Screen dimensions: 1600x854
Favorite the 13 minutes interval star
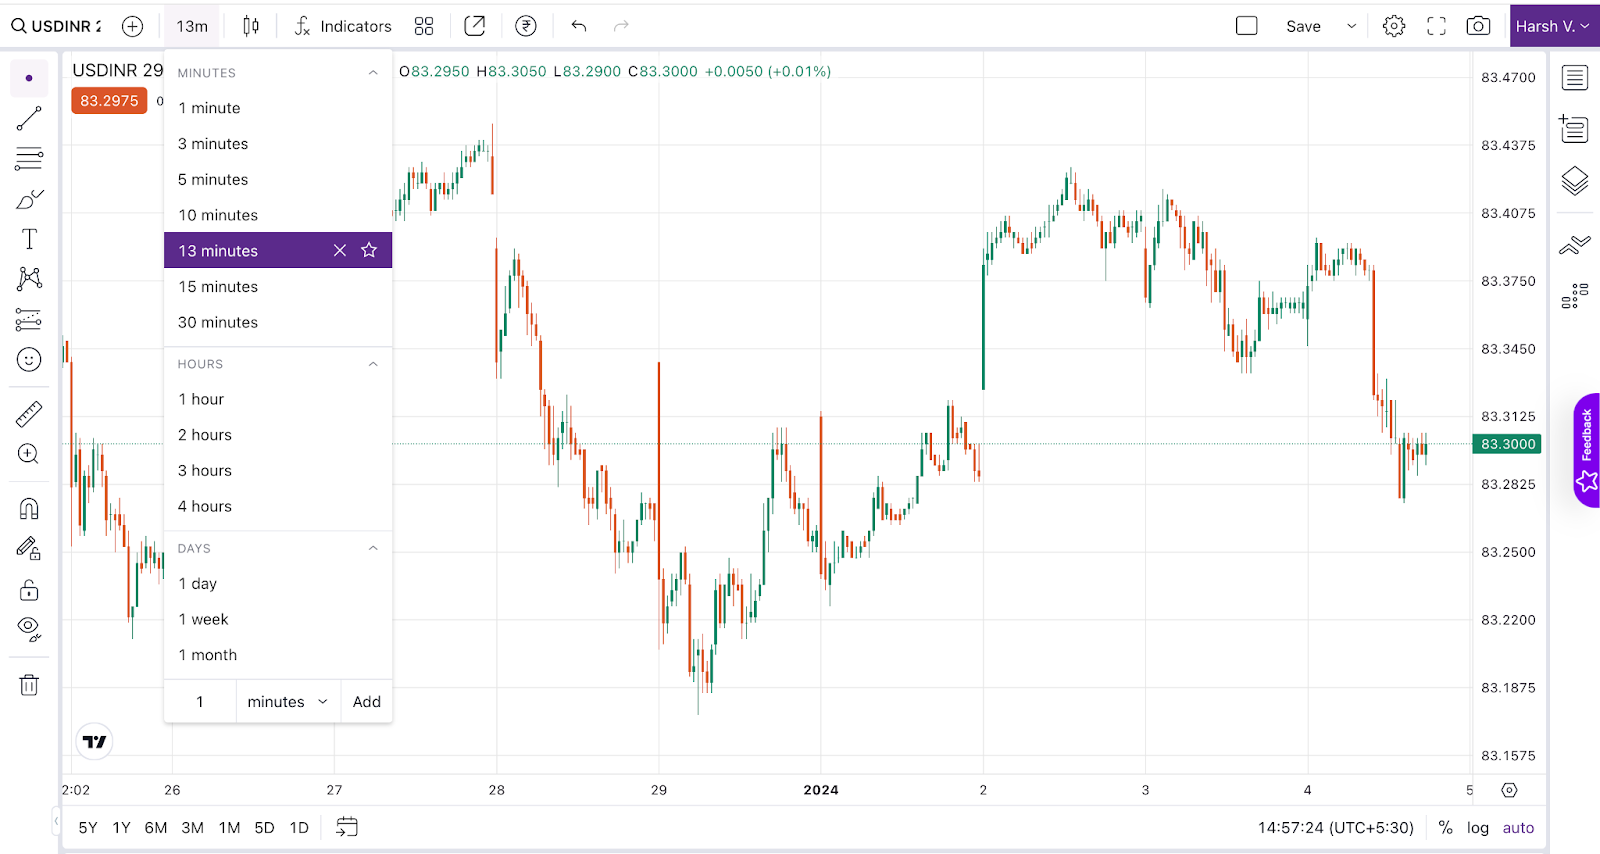coord(369,250)
